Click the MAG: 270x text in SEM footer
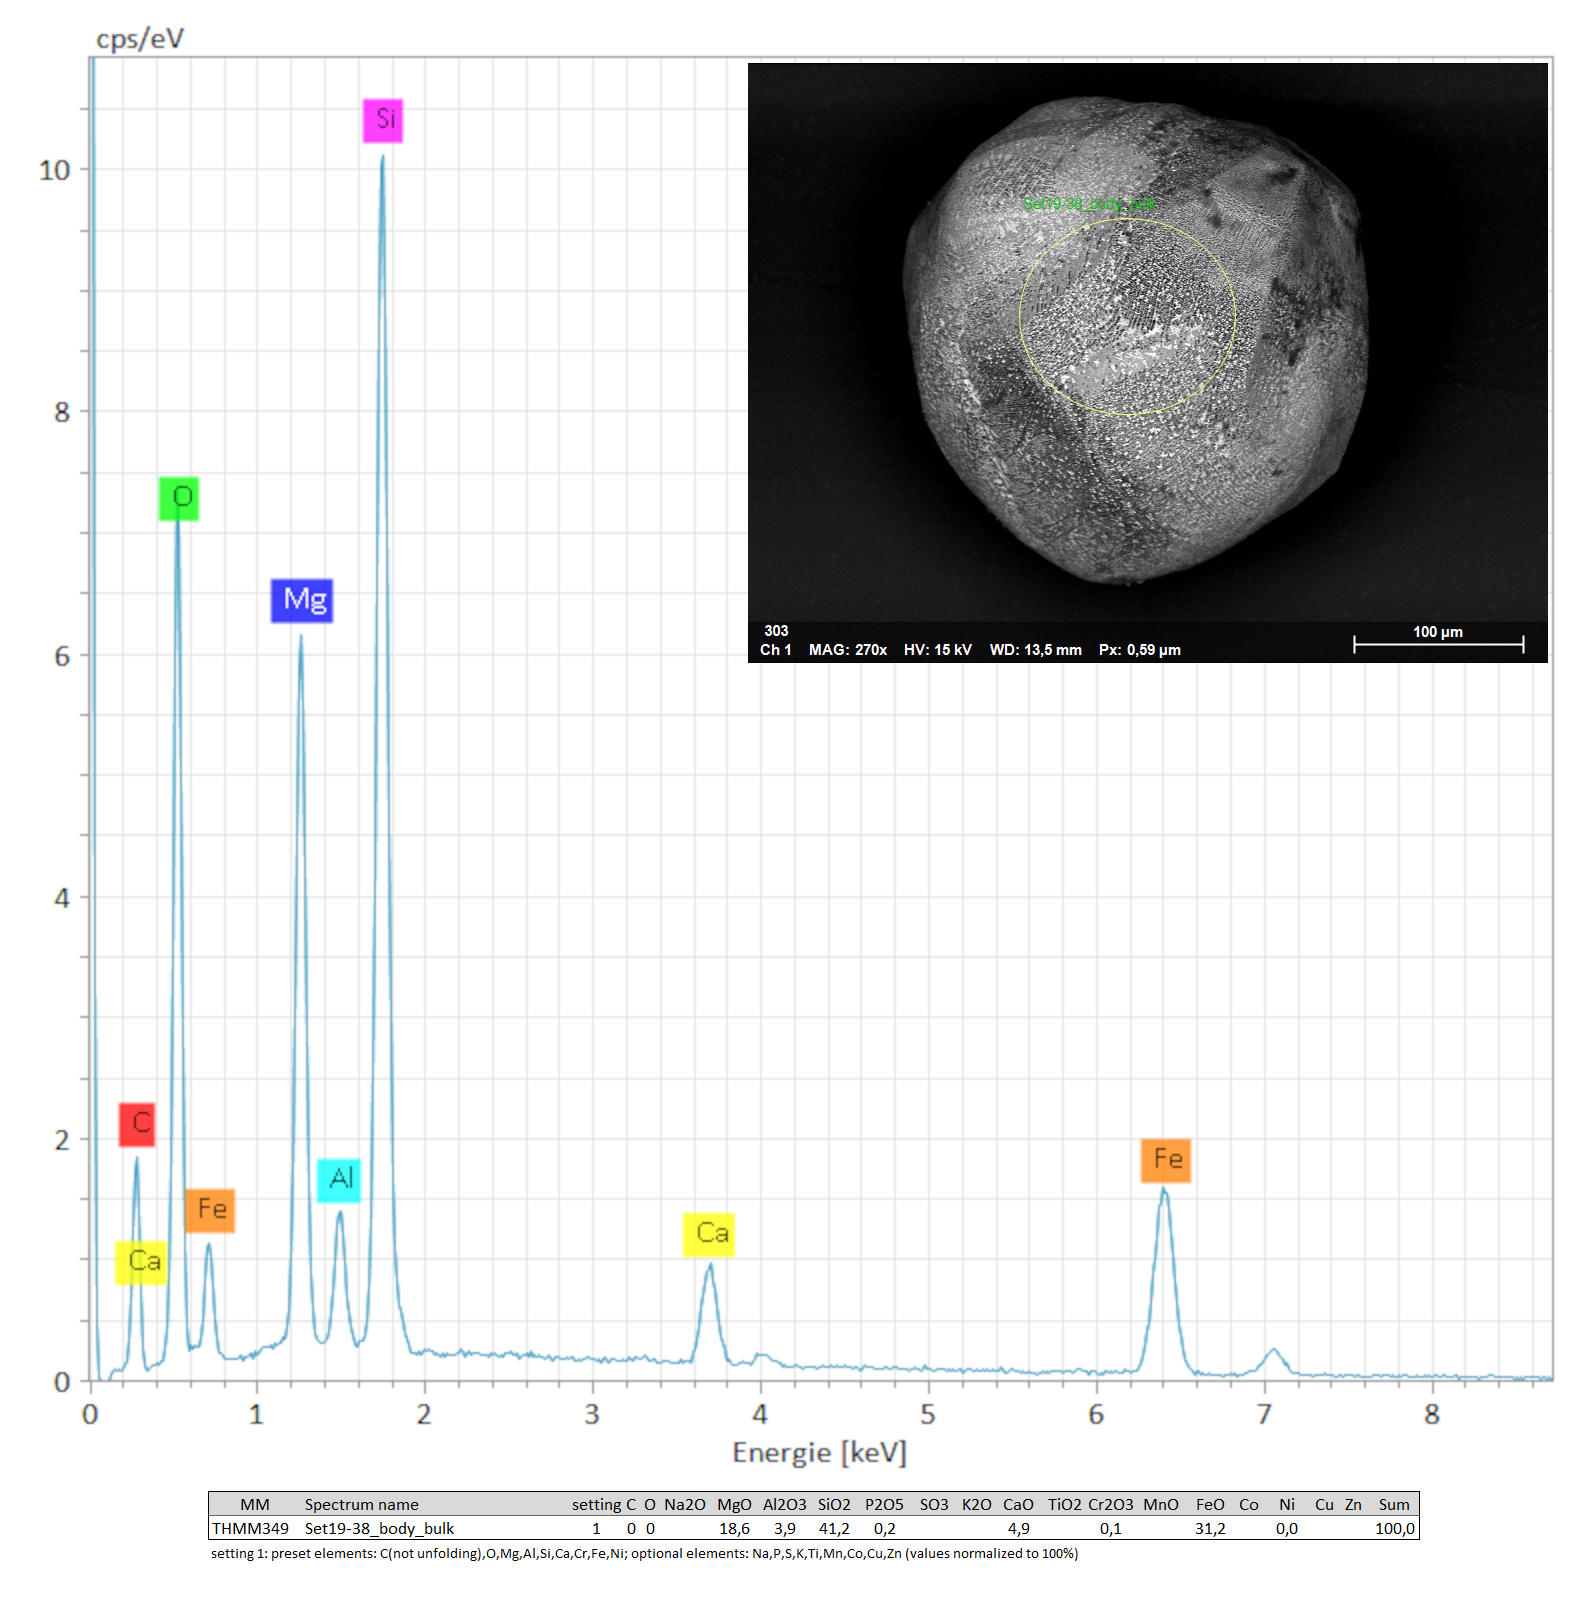 point(847,650)
